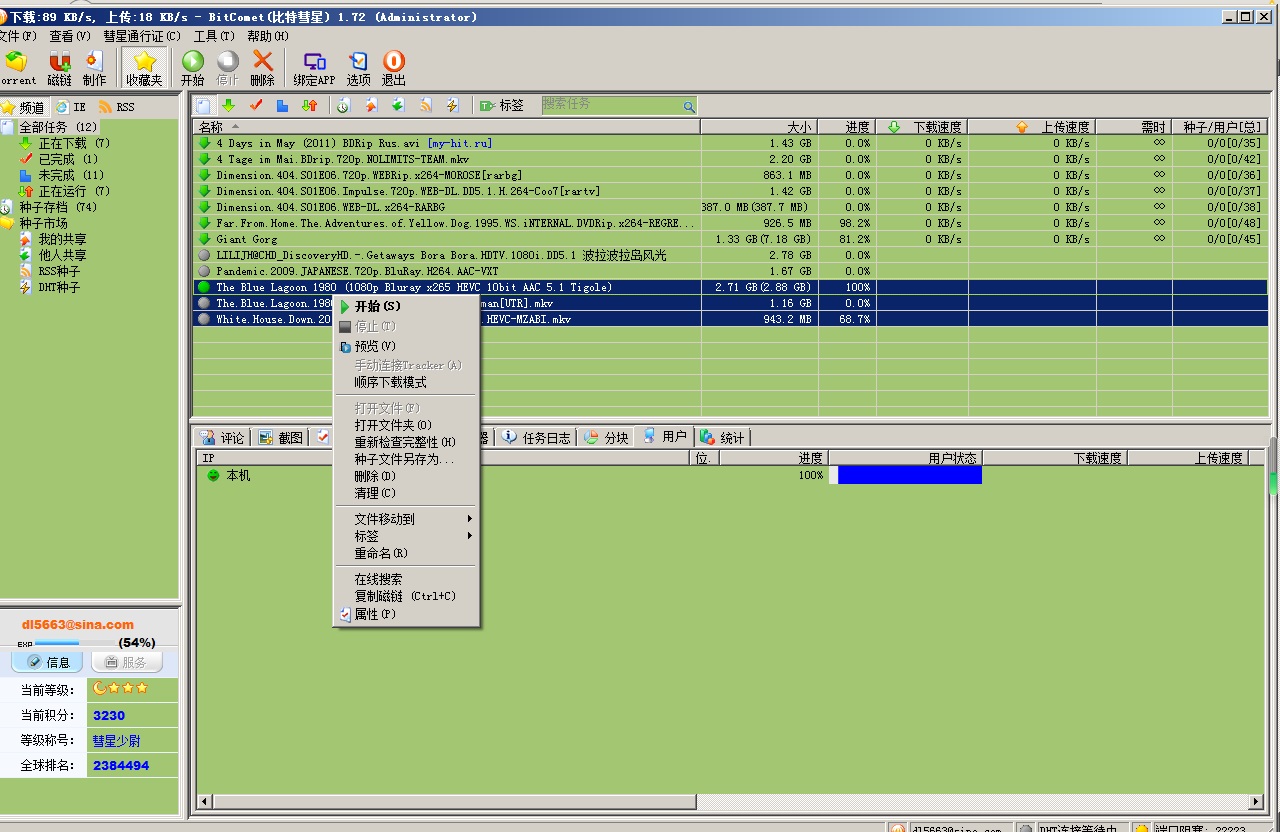Select 未完成 (11) tree item
The height and width of the screenshot is (832, 1280).
click(71, 175)
